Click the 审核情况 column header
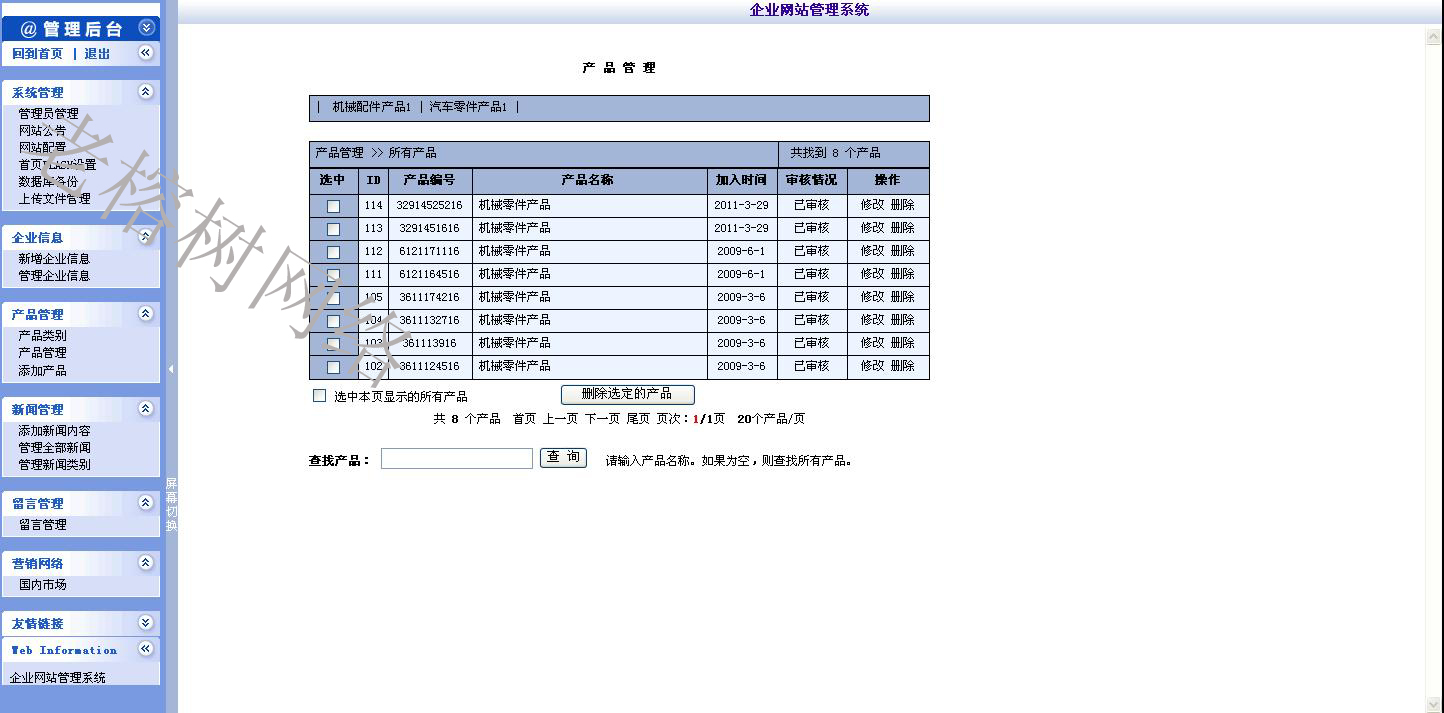This screenshot has height=713, width=1444. [811, 180]
